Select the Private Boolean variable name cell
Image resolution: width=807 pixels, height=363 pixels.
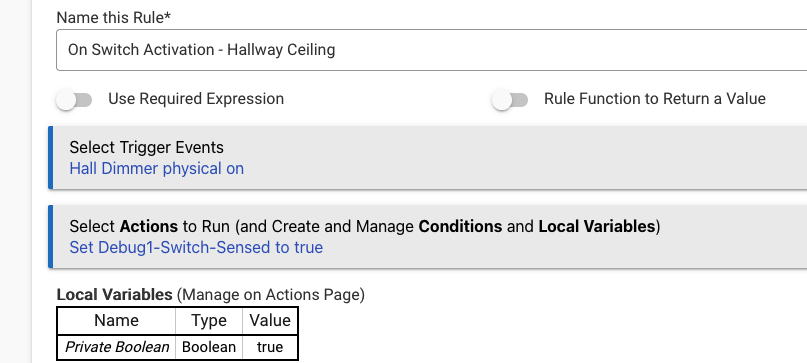pos(116,347)
